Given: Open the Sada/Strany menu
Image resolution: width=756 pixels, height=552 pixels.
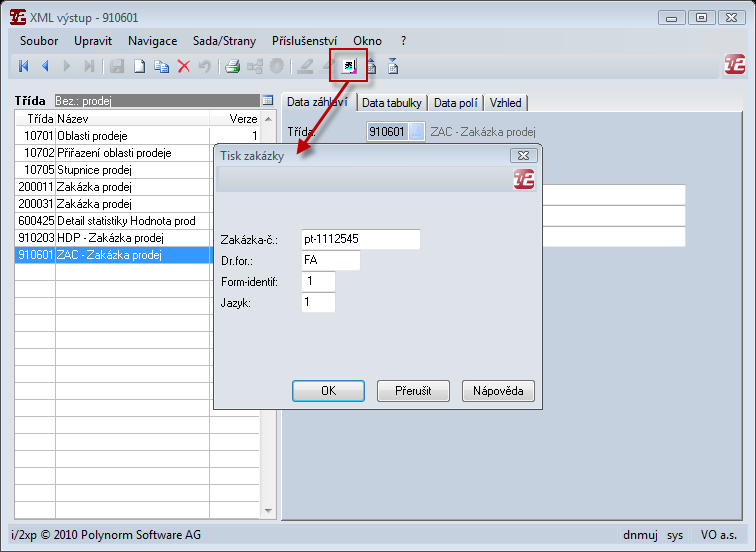Looking at the screenshot, I should coord(224,41).
